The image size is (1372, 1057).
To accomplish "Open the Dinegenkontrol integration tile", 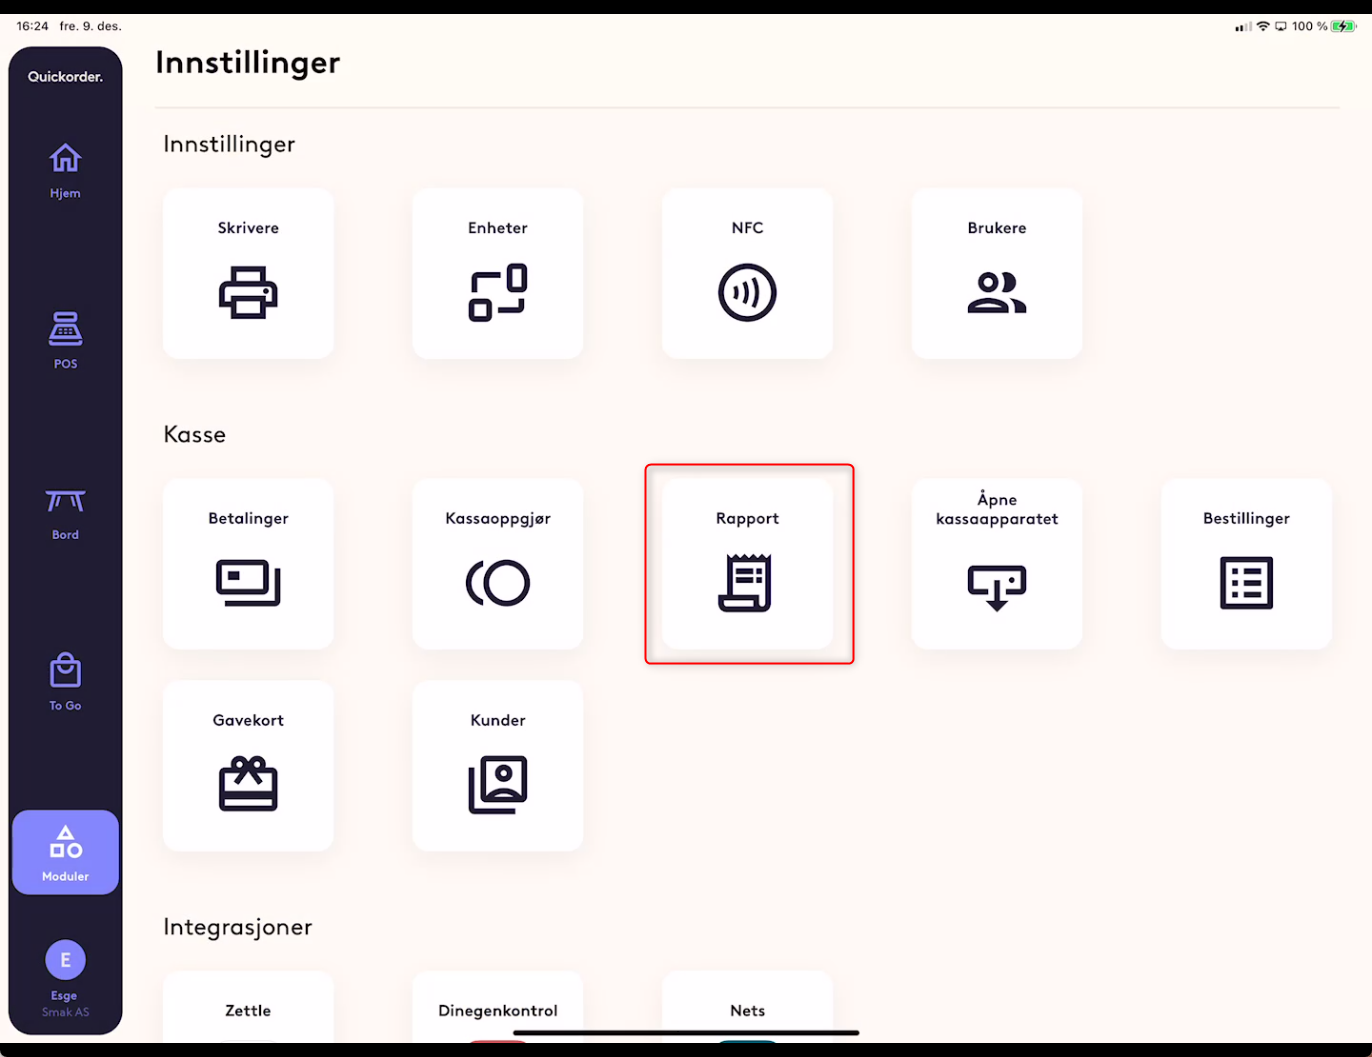I will [x=498, y=1006].
